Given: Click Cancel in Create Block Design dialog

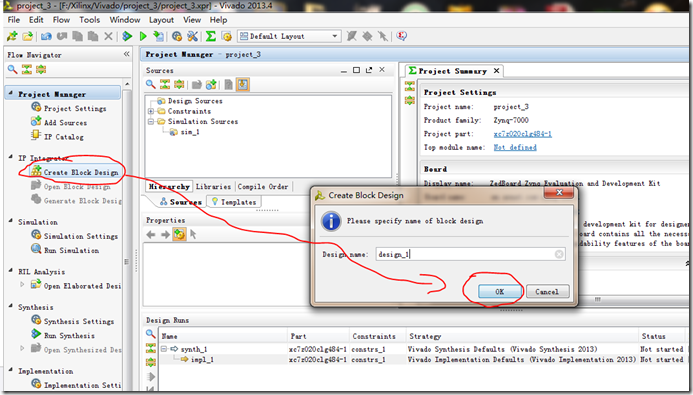Looking at the screenshot, I should click(547, 292).
